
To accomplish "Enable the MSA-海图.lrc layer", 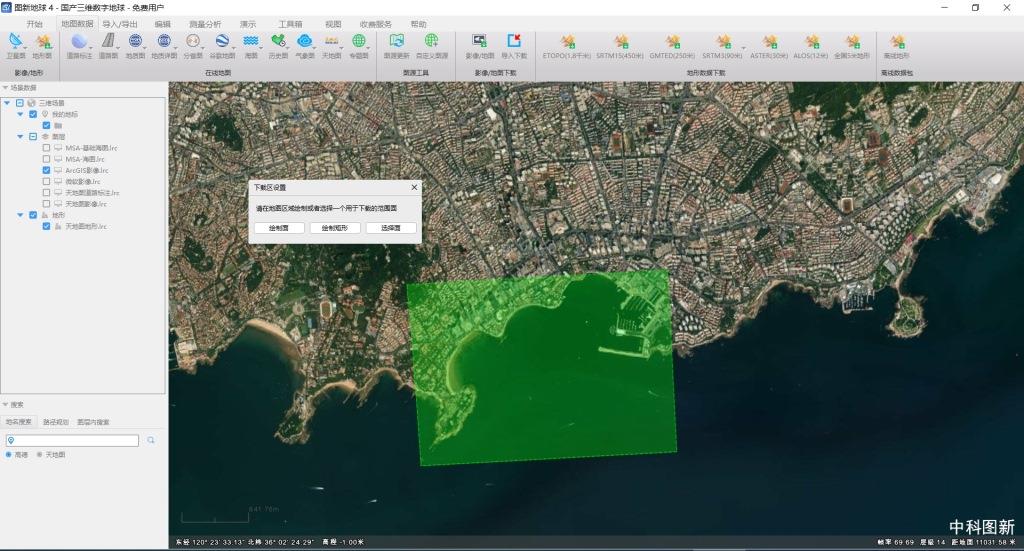I will coord(46,159).
